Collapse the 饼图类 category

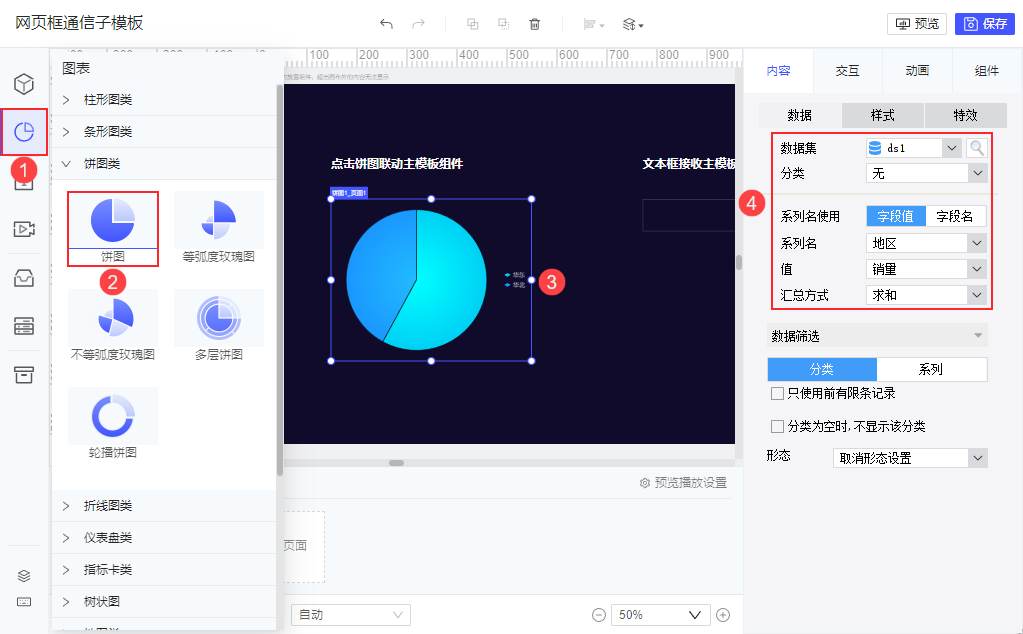point(164,164)
